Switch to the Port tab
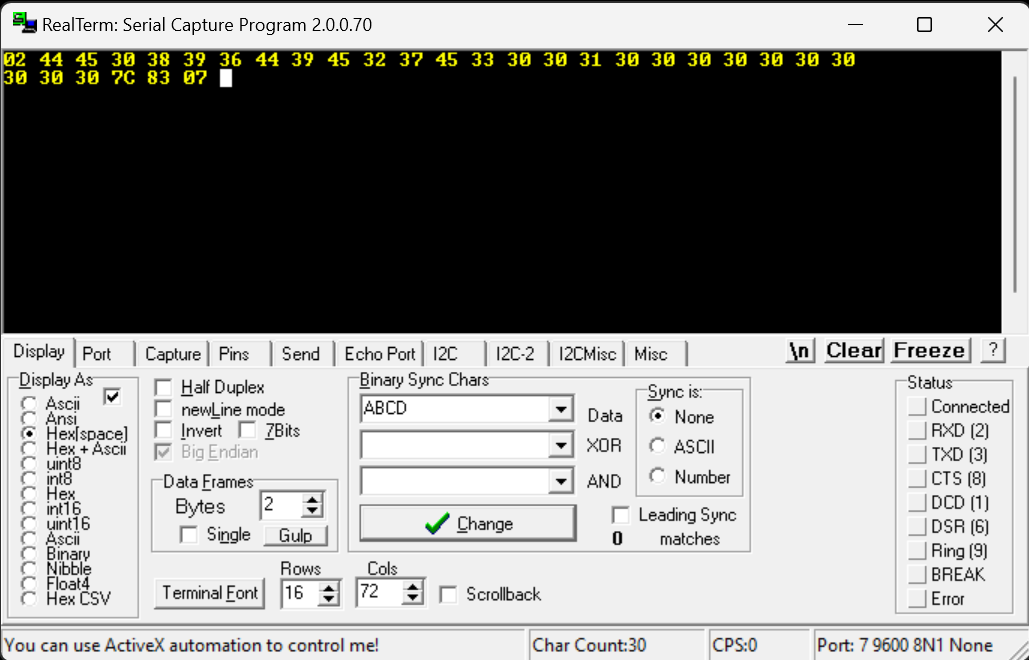Screen dimensions: 1029x660 click(98, 353)
